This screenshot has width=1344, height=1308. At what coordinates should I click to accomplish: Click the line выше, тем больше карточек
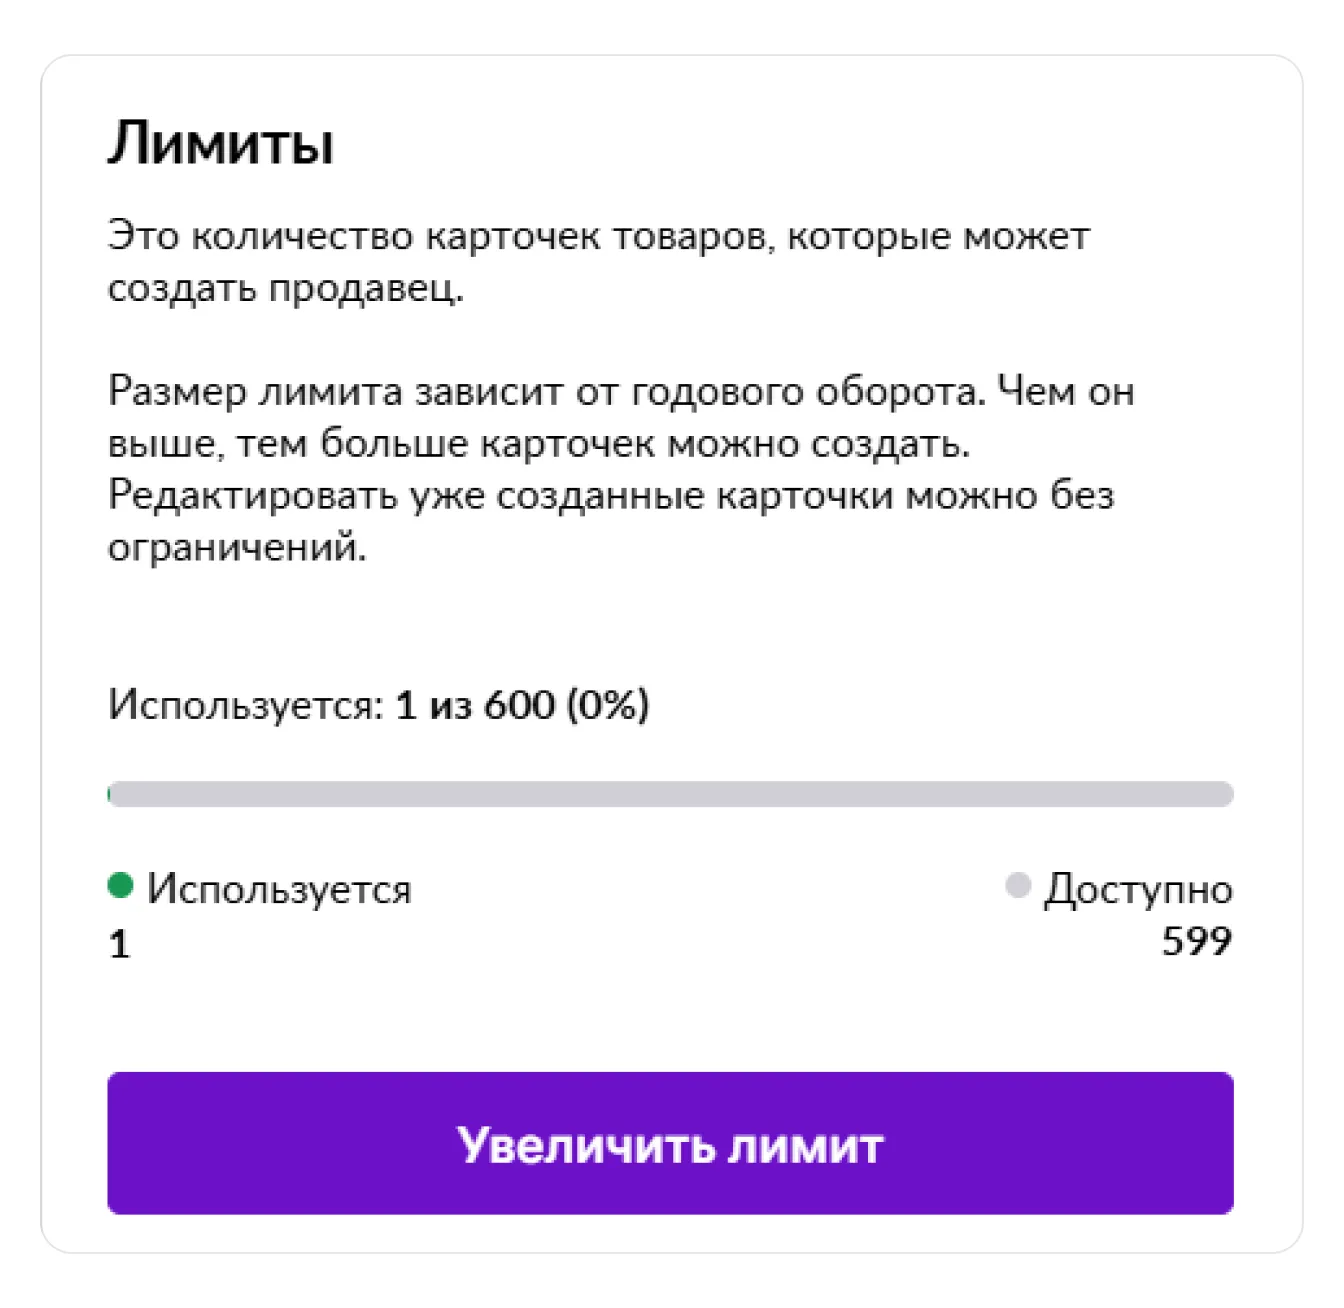coord(539,443)
